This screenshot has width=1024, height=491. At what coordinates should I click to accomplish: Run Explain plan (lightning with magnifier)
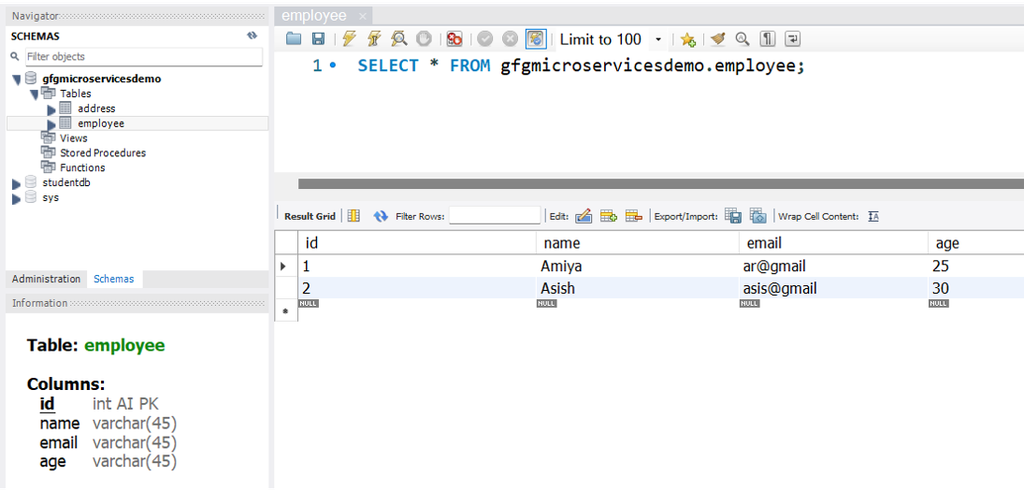pyautogui.click(x=399, y=39)
